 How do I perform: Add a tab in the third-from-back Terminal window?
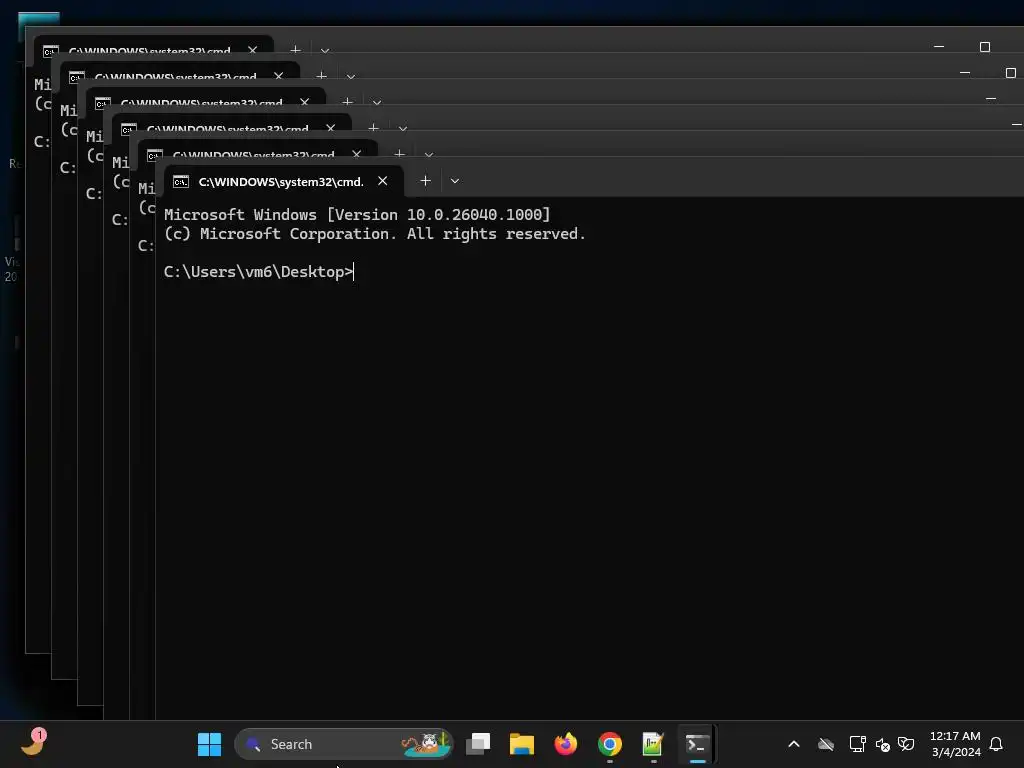click(x=347, y=101)
